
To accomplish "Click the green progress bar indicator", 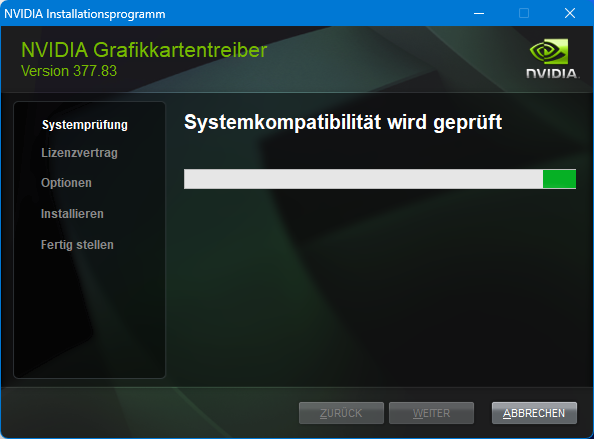I will click(559, 179).
